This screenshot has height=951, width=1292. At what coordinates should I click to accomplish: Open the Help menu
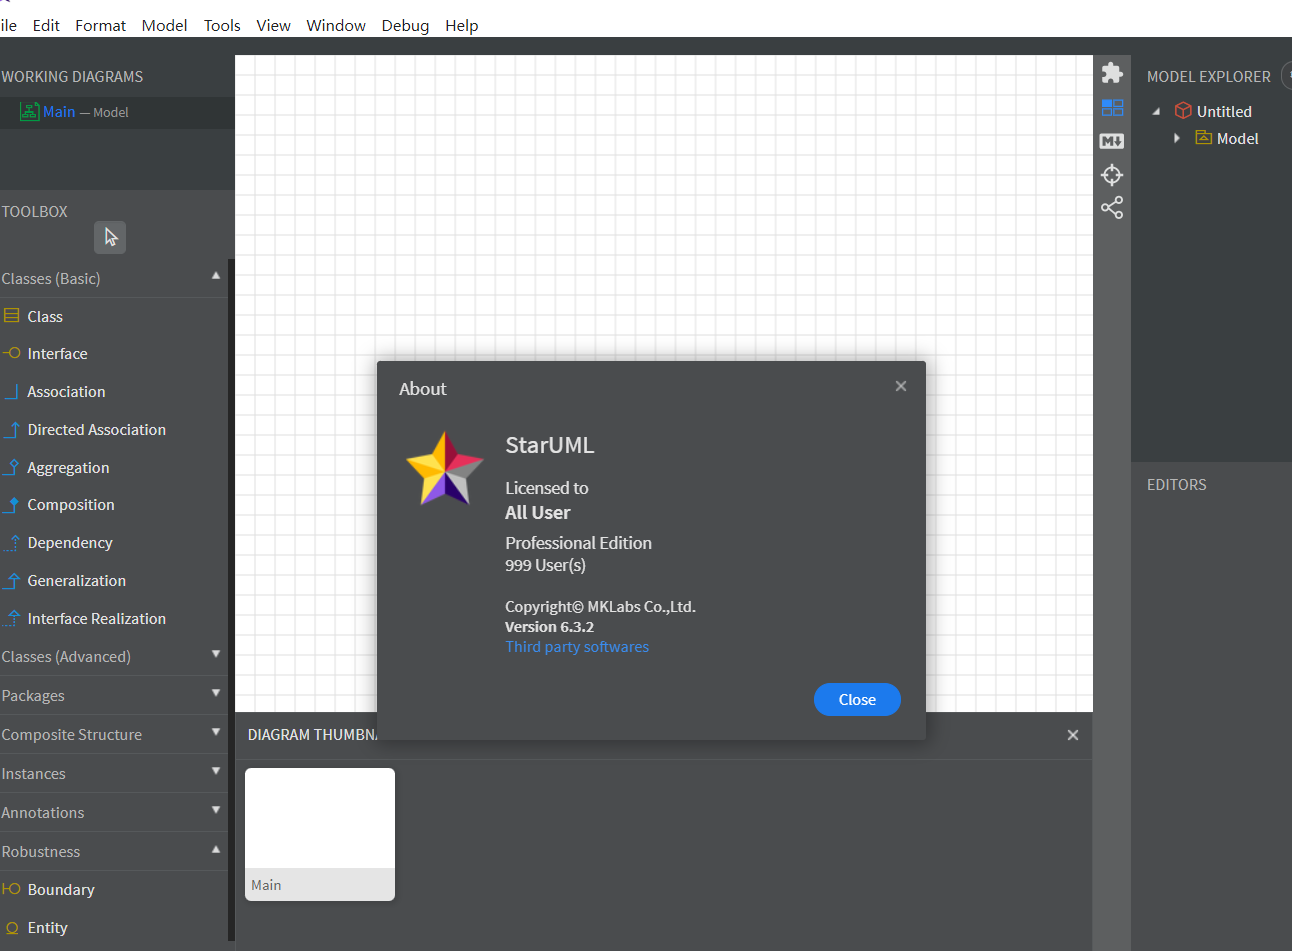coord(462,25)
